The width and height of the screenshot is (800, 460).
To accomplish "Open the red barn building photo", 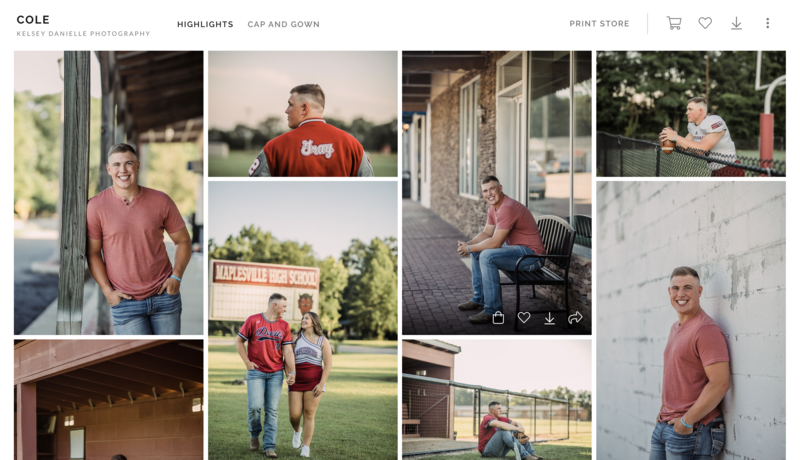I will pos(109,400).
